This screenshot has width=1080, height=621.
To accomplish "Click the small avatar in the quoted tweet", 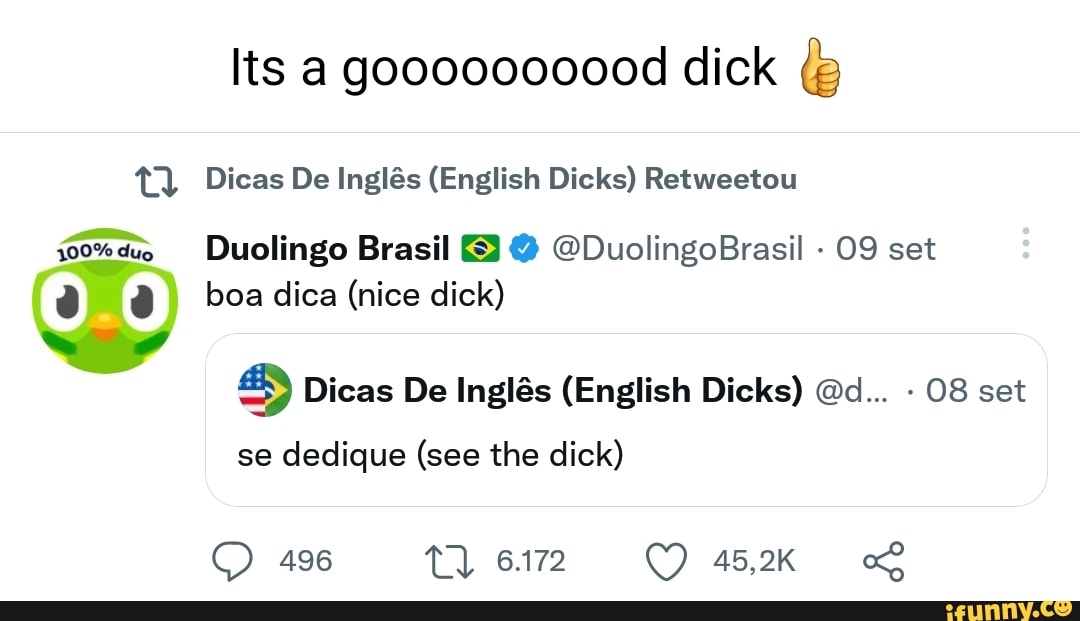I will point(266,390).
